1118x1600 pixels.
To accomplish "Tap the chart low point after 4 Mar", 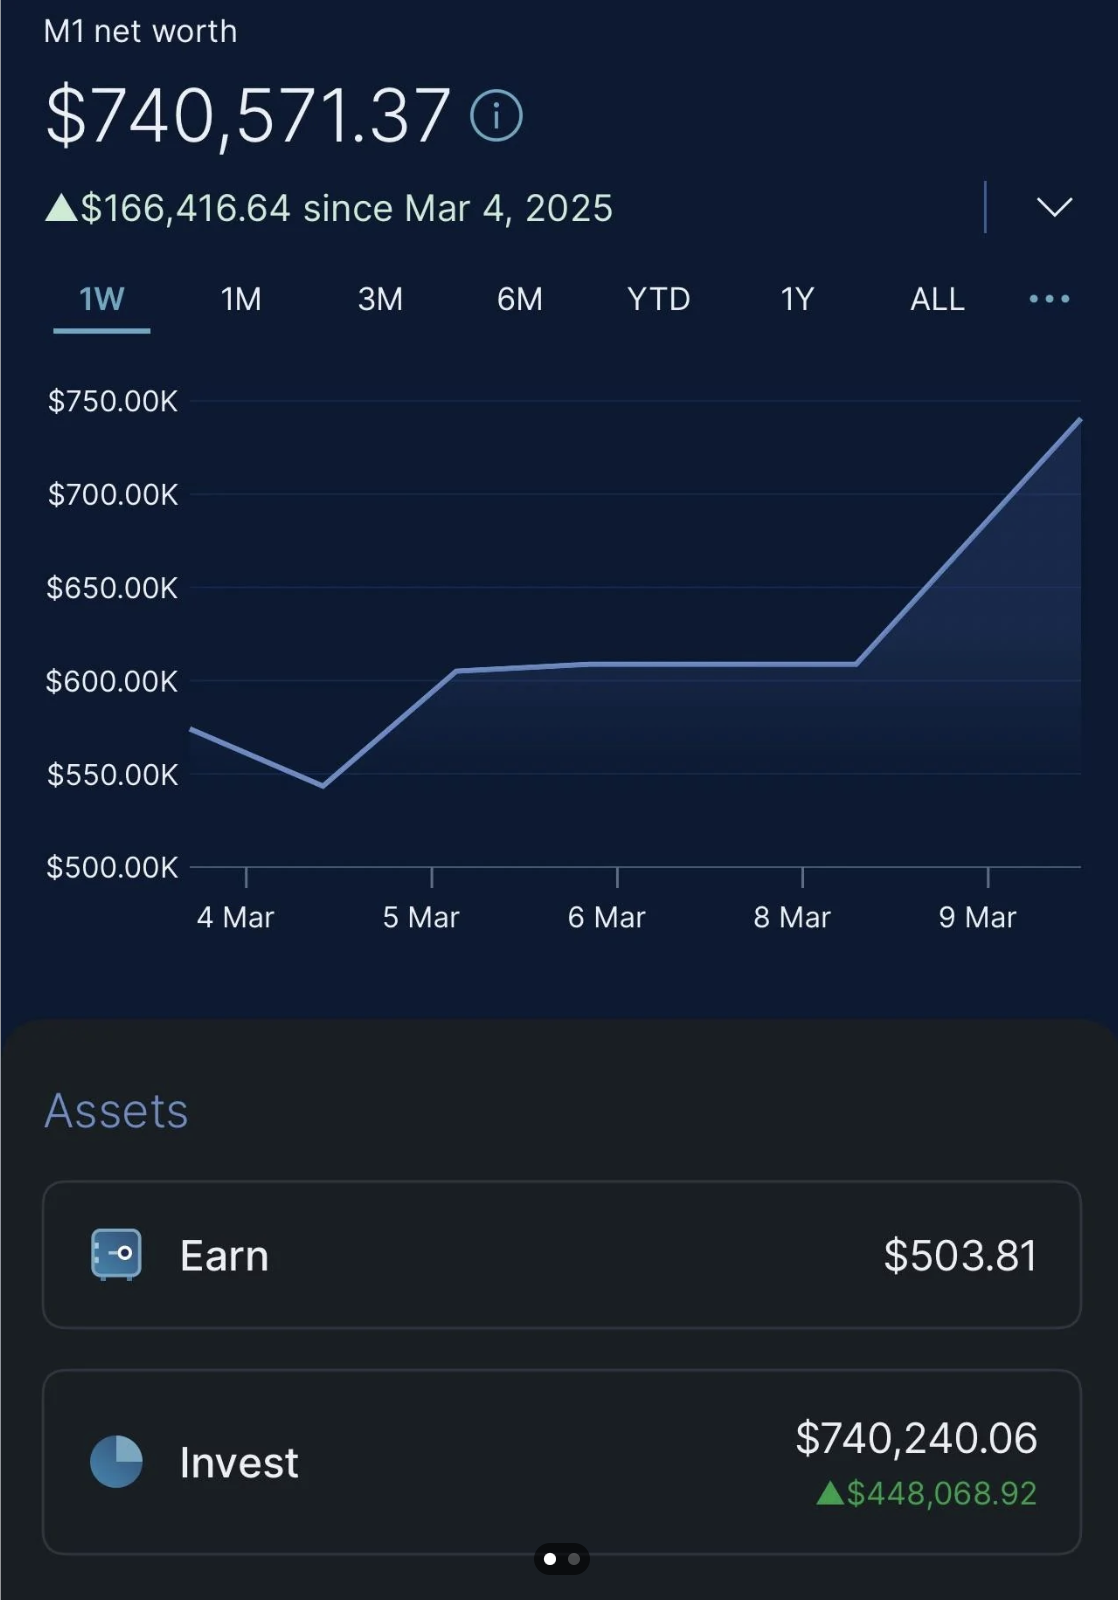I will [x=323, y=786].
